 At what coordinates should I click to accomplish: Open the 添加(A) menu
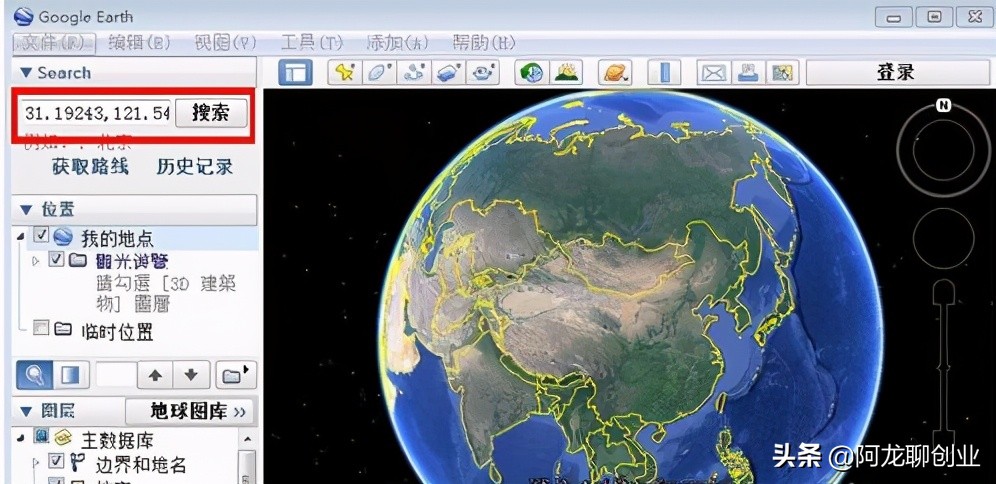[x=397, y=43]
